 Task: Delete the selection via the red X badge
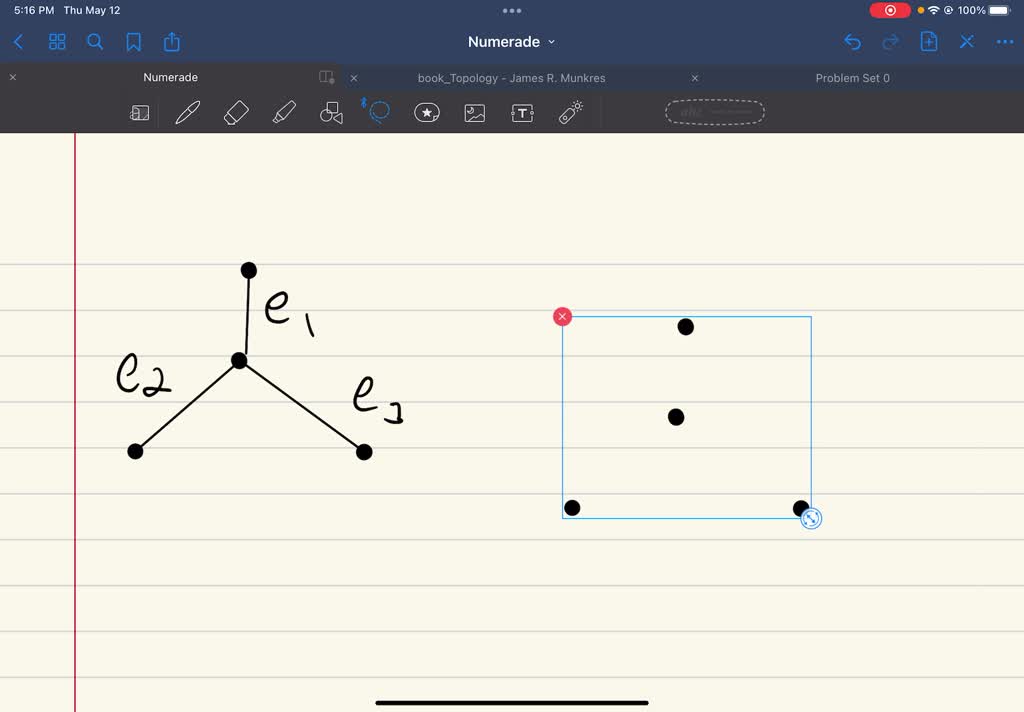point(562,316)
